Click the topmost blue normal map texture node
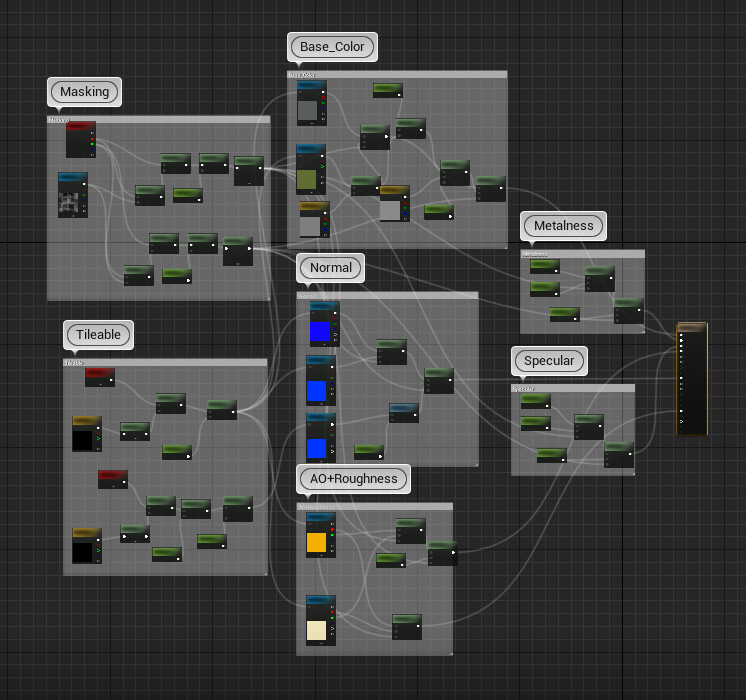Screen dimensions: 746x700 click(x=324, y=324)
